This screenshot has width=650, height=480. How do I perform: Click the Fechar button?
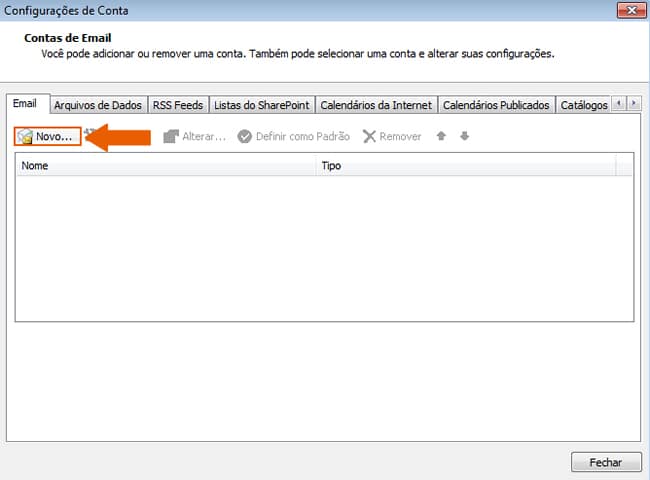point(606,462)
